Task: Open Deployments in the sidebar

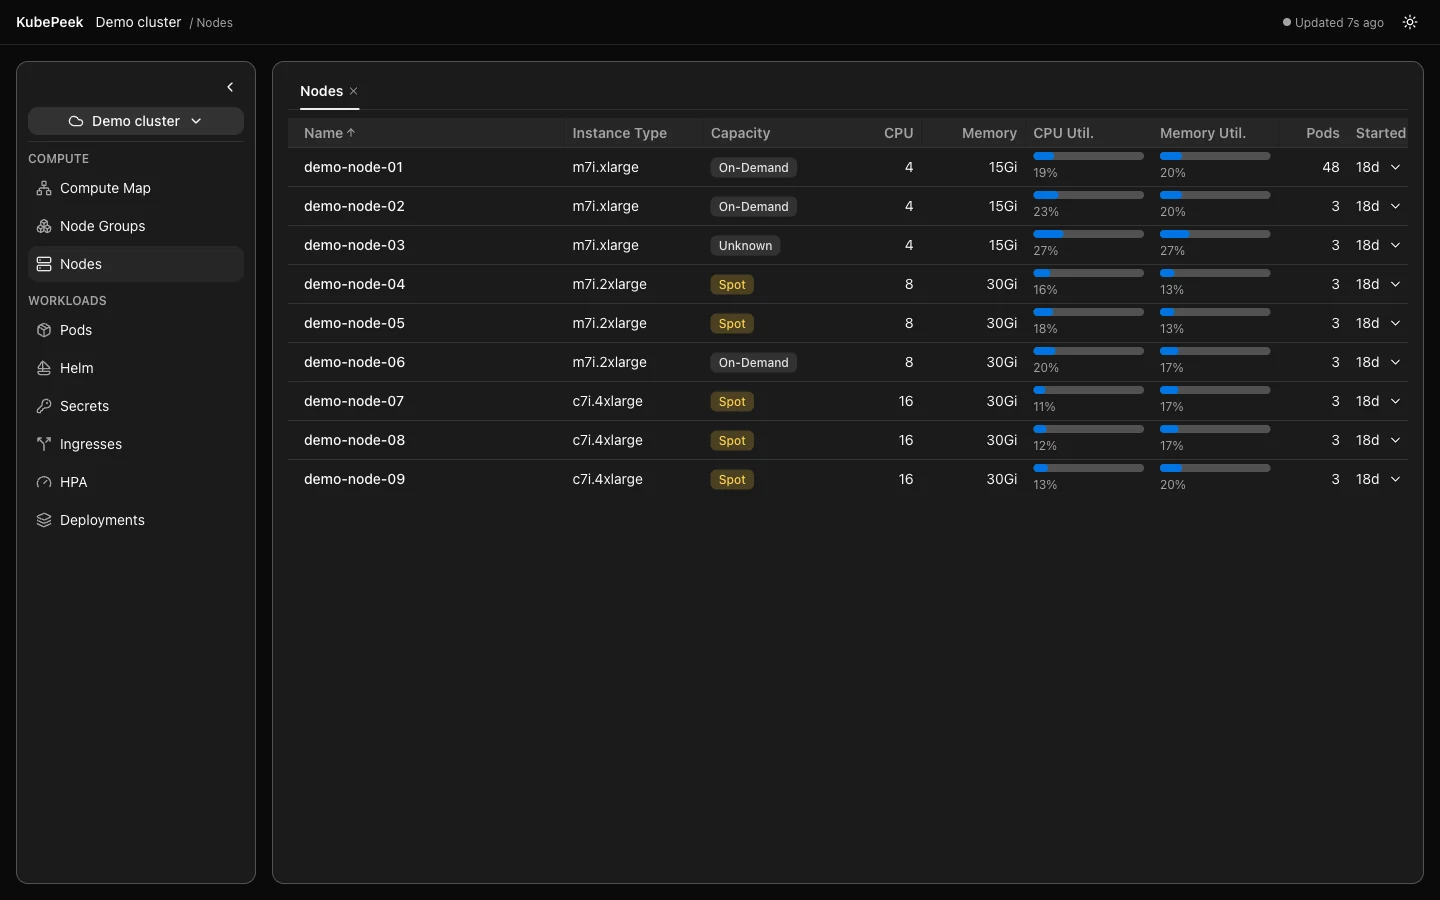Action: coord(136,520)
